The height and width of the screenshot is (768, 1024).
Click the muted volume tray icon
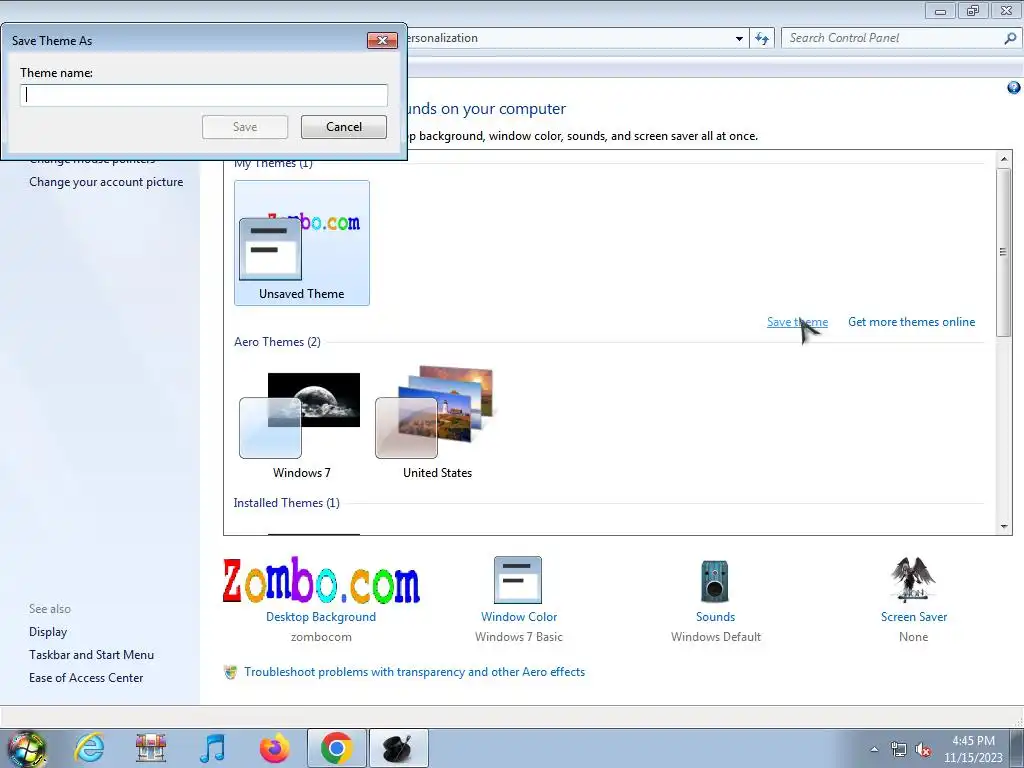pyautogui.click(x=923, y=750)
